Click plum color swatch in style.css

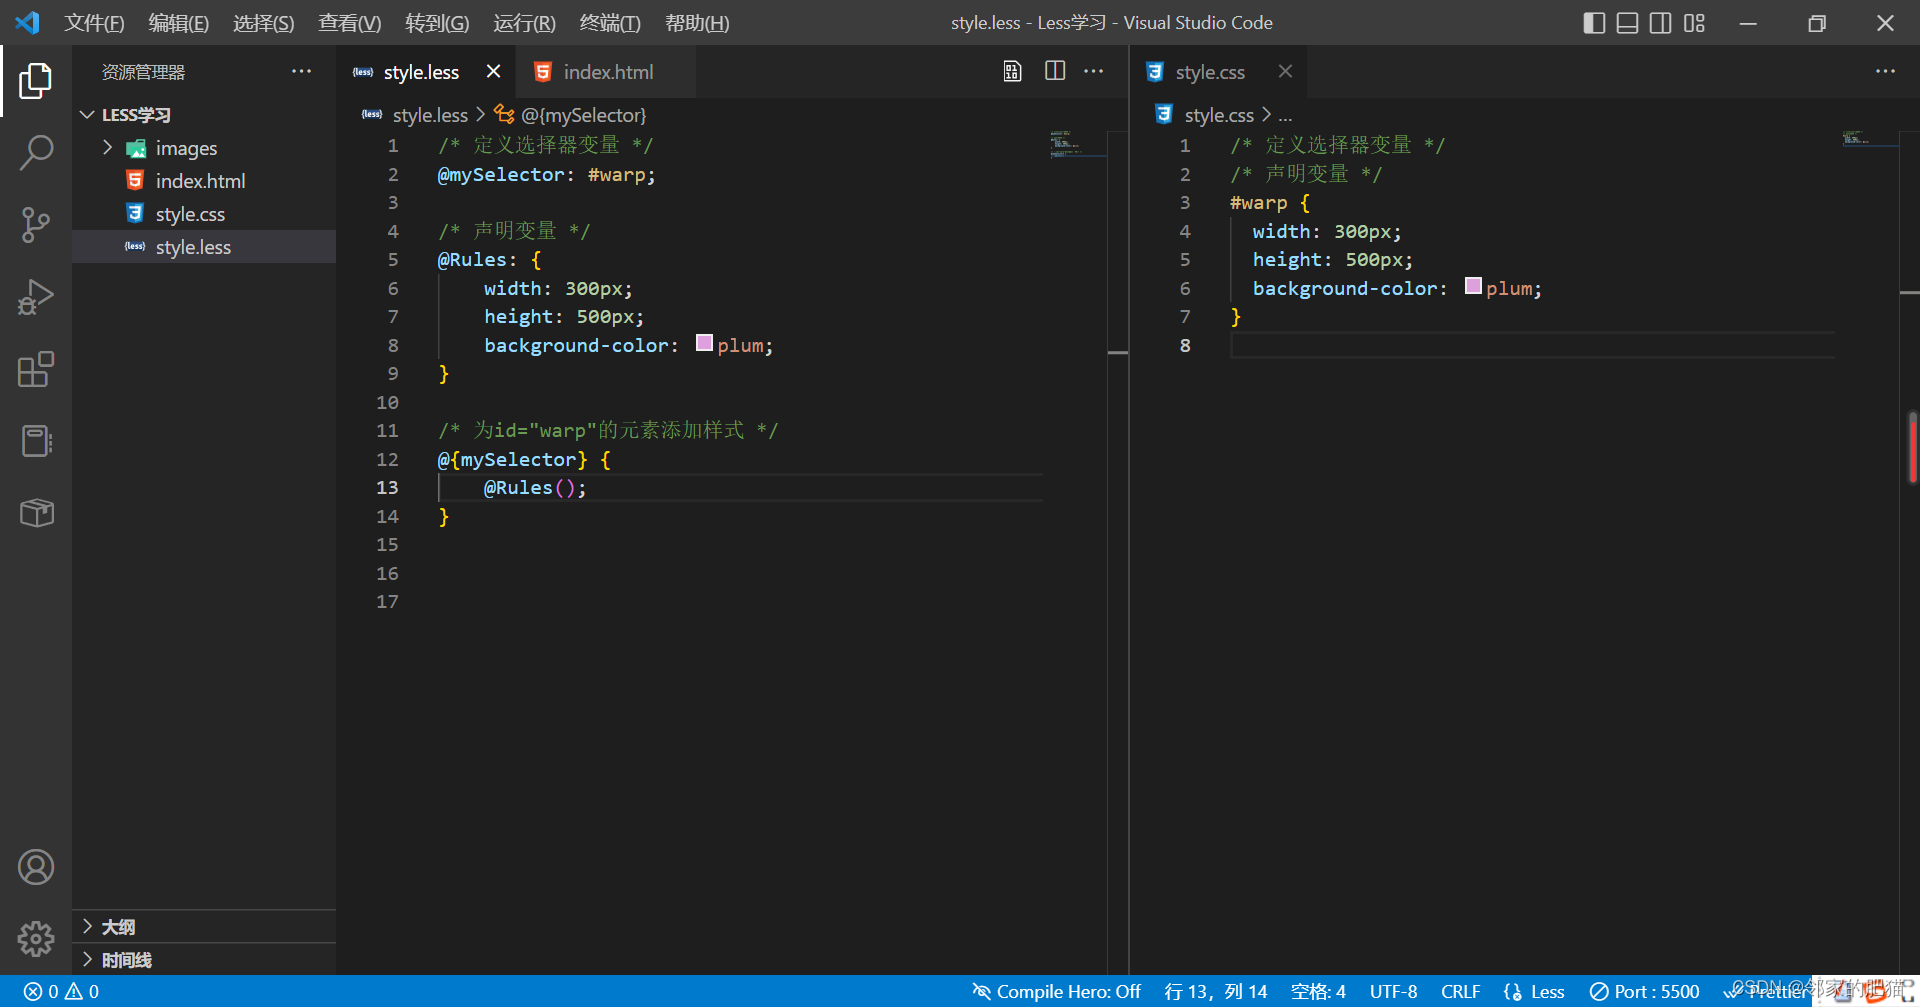pyautogui.click(x=1473, y=286)
